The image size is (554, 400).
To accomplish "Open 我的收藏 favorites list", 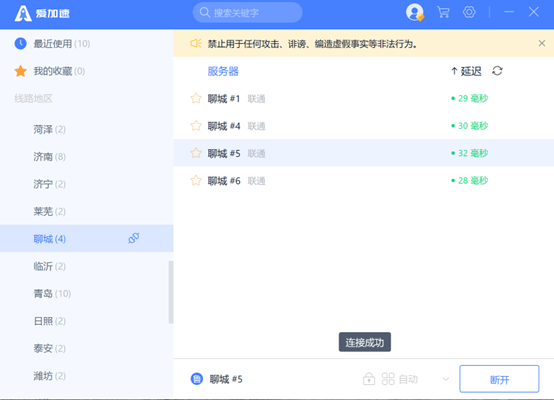I will coord(87,71).
